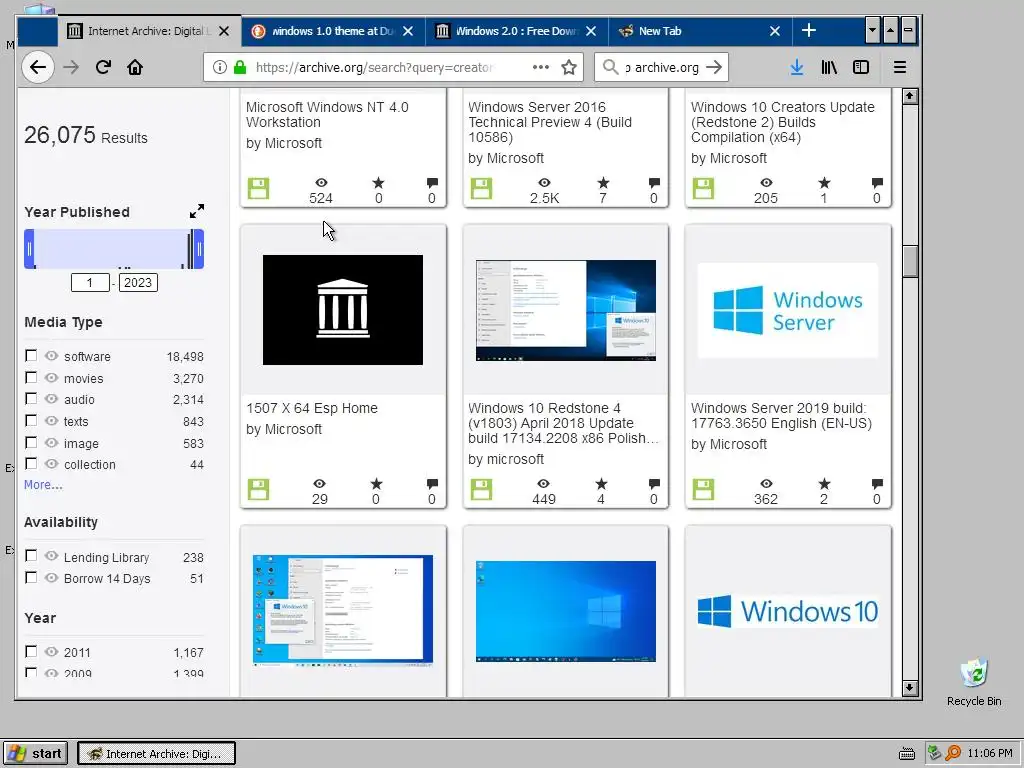Viewport: 1024px width, 768px height.
Task: Open the library bookshelf icon
Action: coord(829,67)
